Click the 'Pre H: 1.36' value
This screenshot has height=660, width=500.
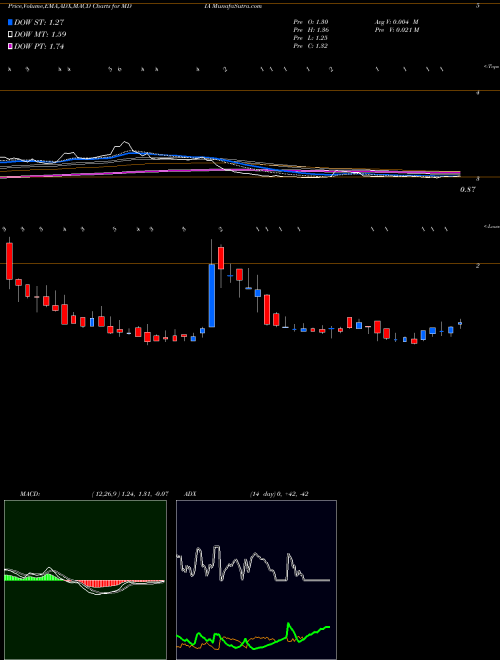[311, 30]
